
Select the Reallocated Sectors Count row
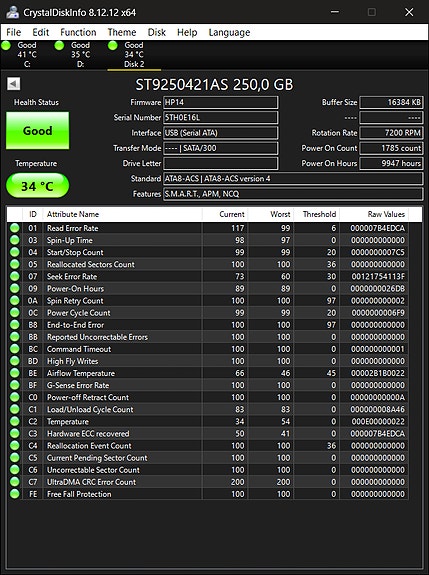208,264
